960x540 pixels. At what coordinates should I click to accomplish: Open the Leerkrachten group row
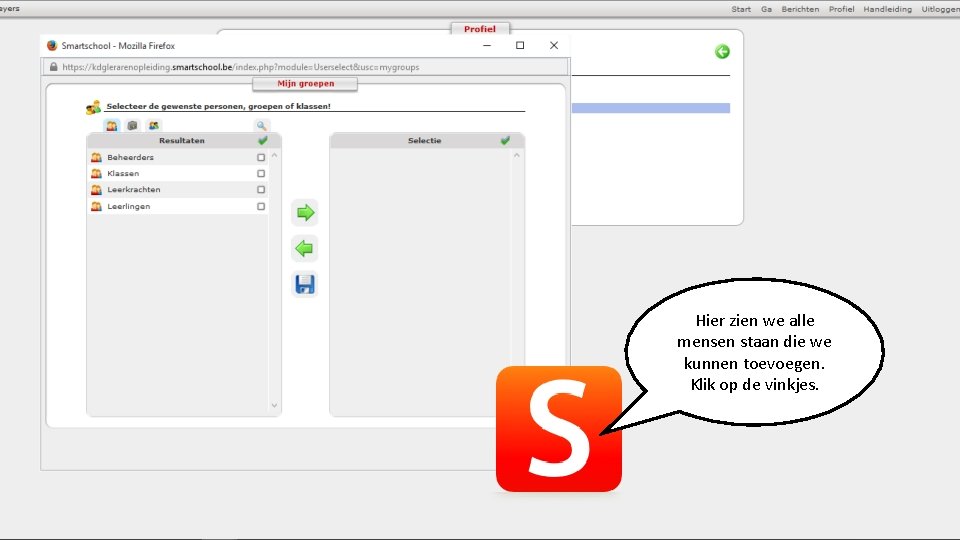[178, 190]
